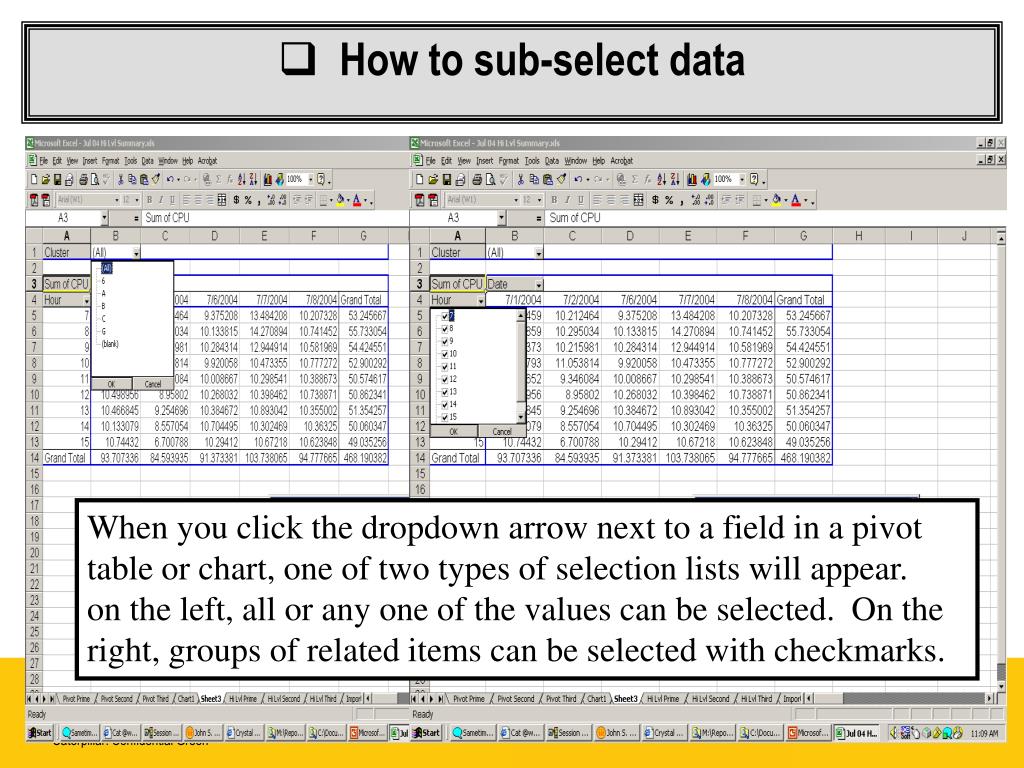
Task: Switch to Pivot Prime tab in right window
Action: [x=469, y=699]
